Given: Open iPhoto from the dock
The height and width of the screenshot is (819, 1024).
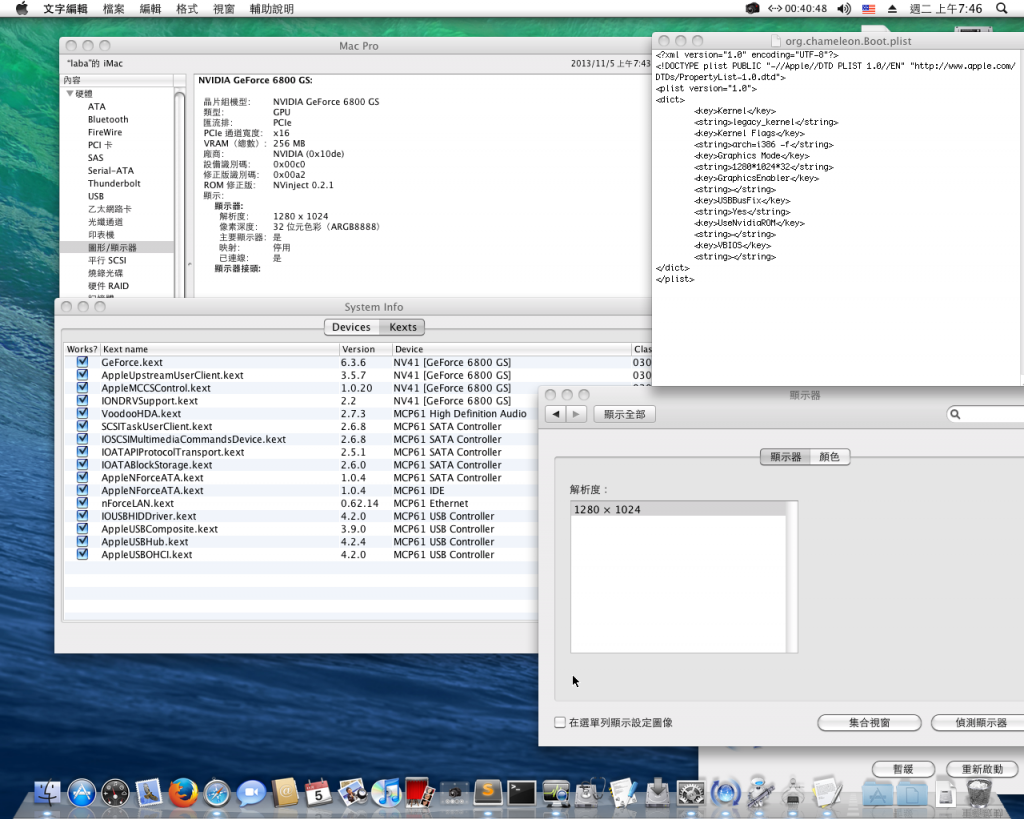Looking at the screenshot, I should pyautogui.click(x=353, y=793).
